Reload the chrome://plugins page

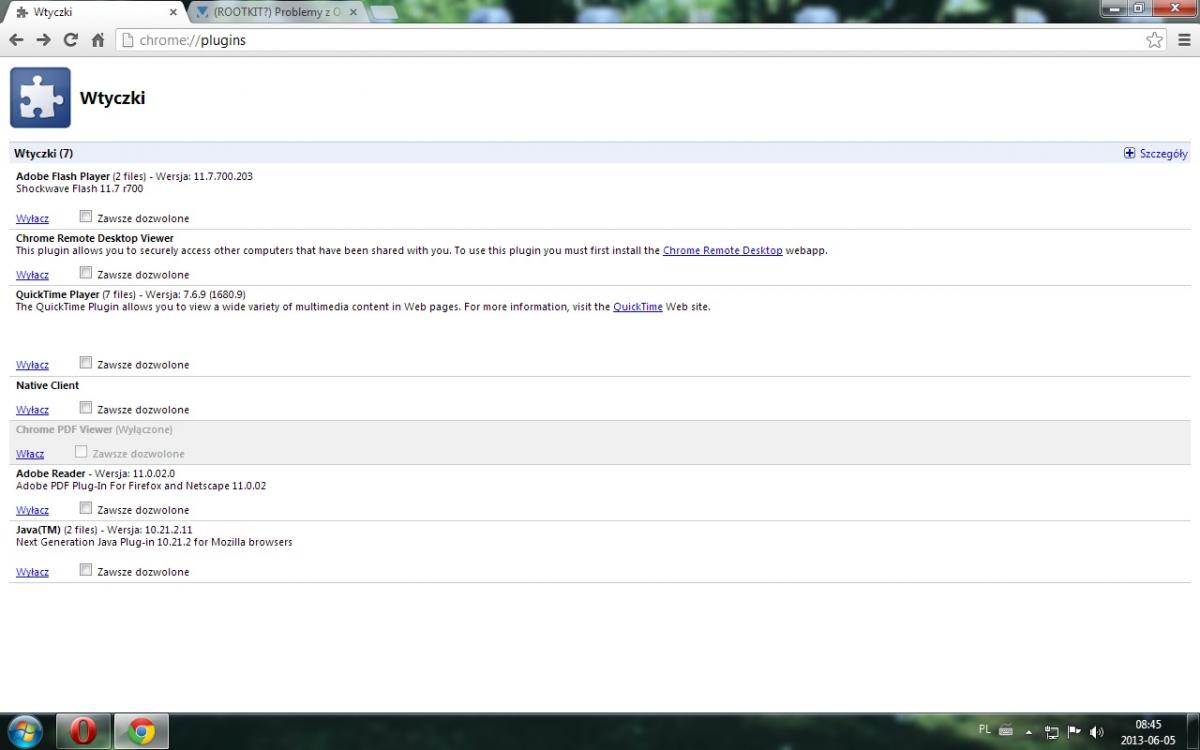[x=70, y=40]
